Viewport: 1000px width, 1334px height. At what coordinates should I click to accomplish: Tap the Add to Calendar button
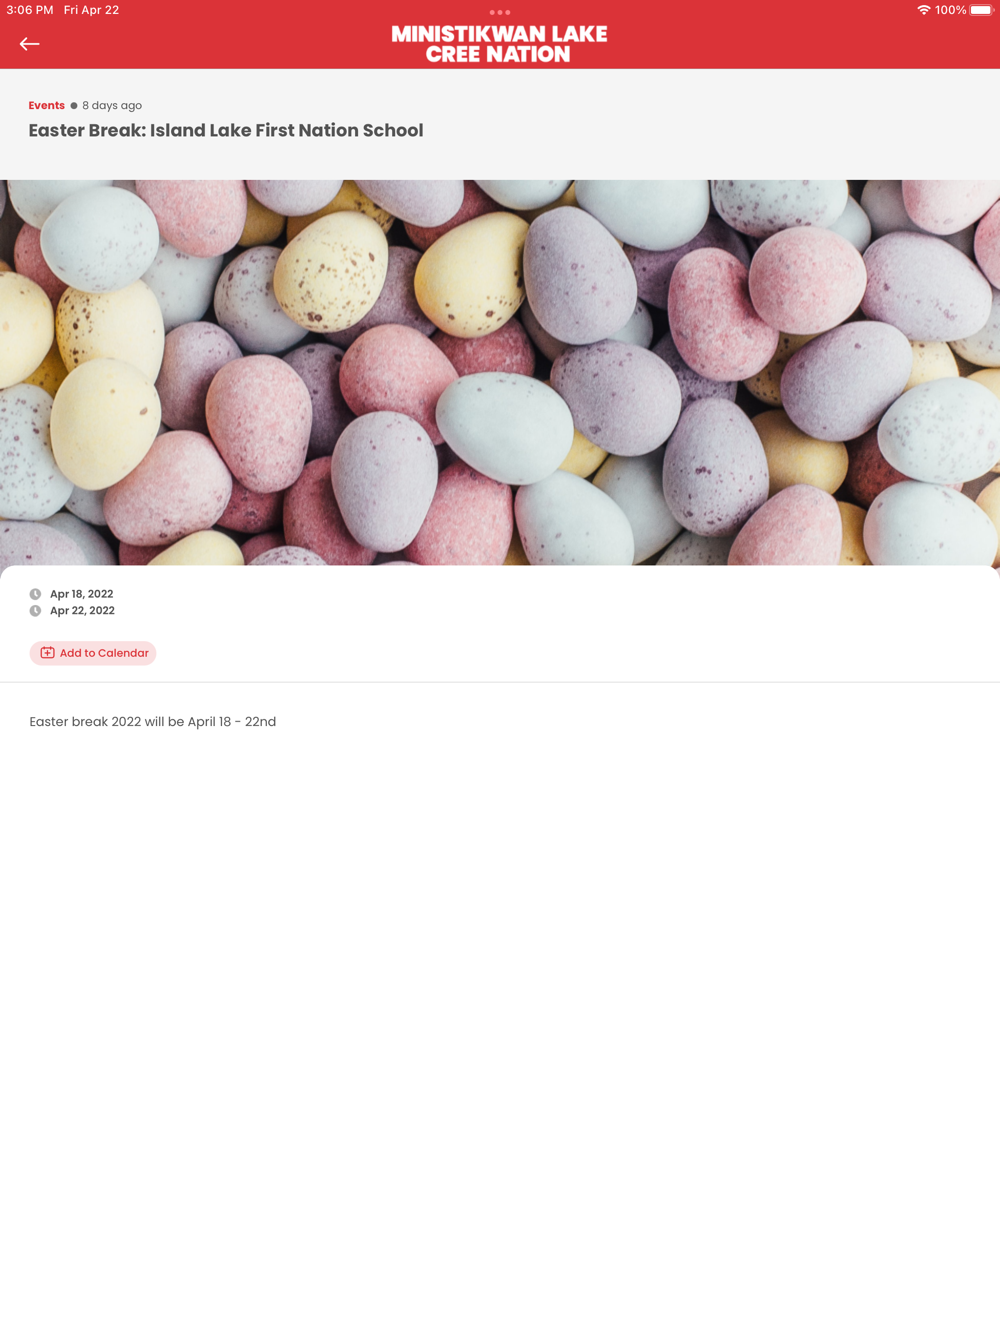click(x=93, y=653)
